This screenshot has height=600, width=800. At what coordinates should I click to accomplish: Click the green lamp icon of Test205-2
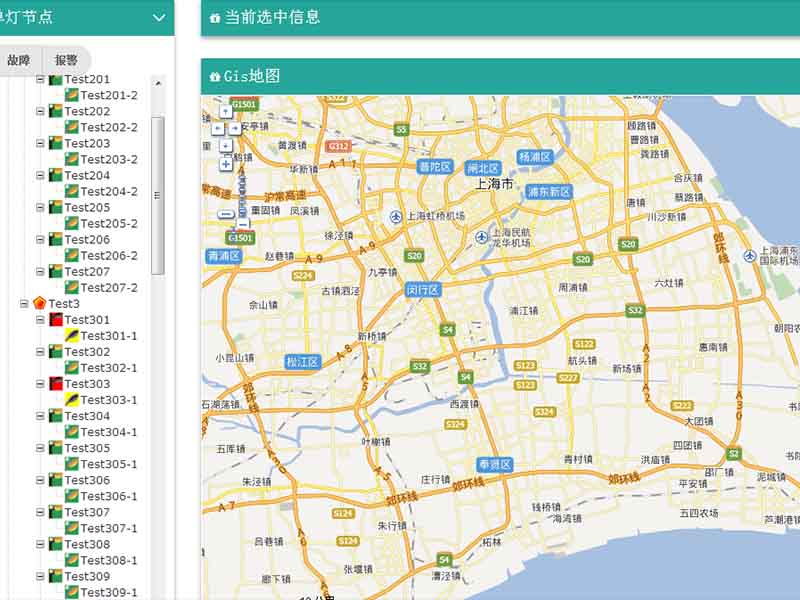coord(72,223)
